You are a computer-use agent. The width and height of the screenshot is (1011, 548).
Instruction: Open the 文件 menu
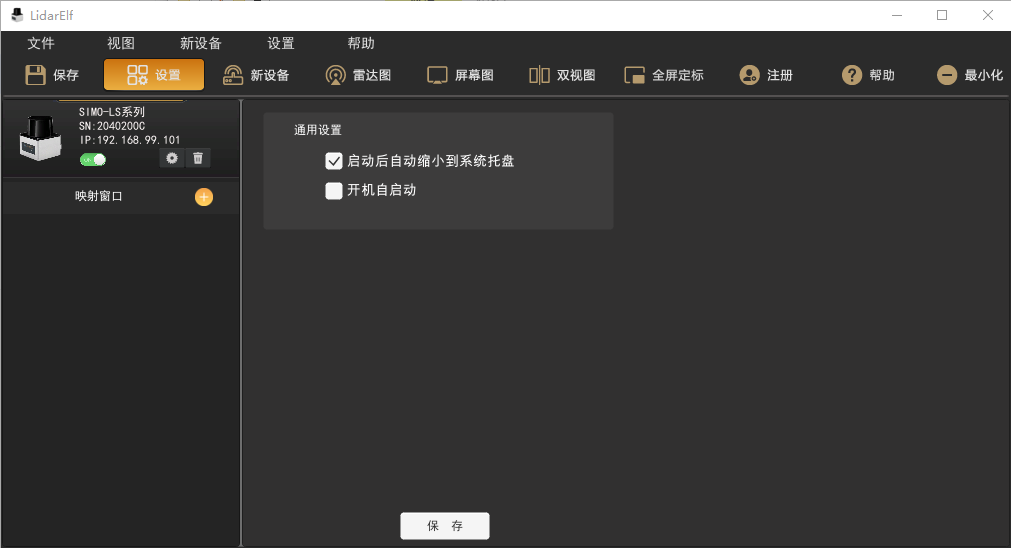[x=41, y=44]
